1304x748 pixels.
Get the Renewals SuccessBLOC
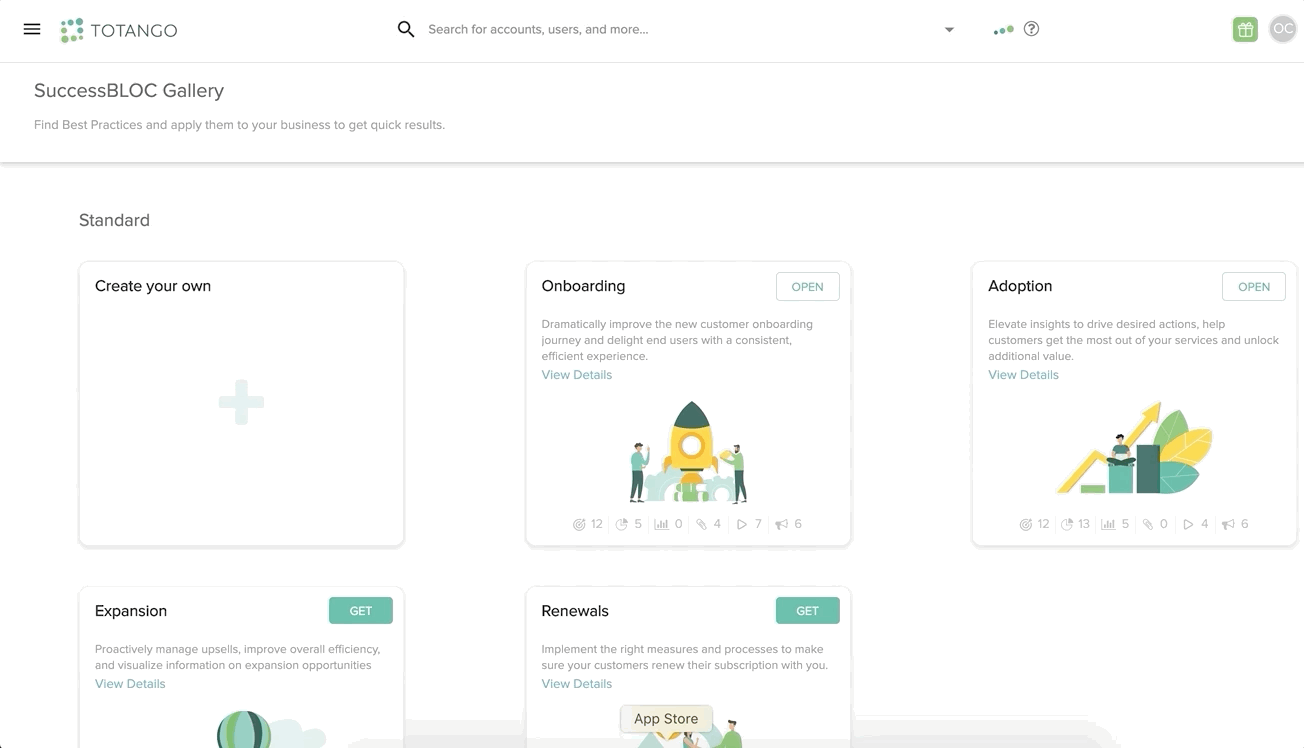pos(807,611)
